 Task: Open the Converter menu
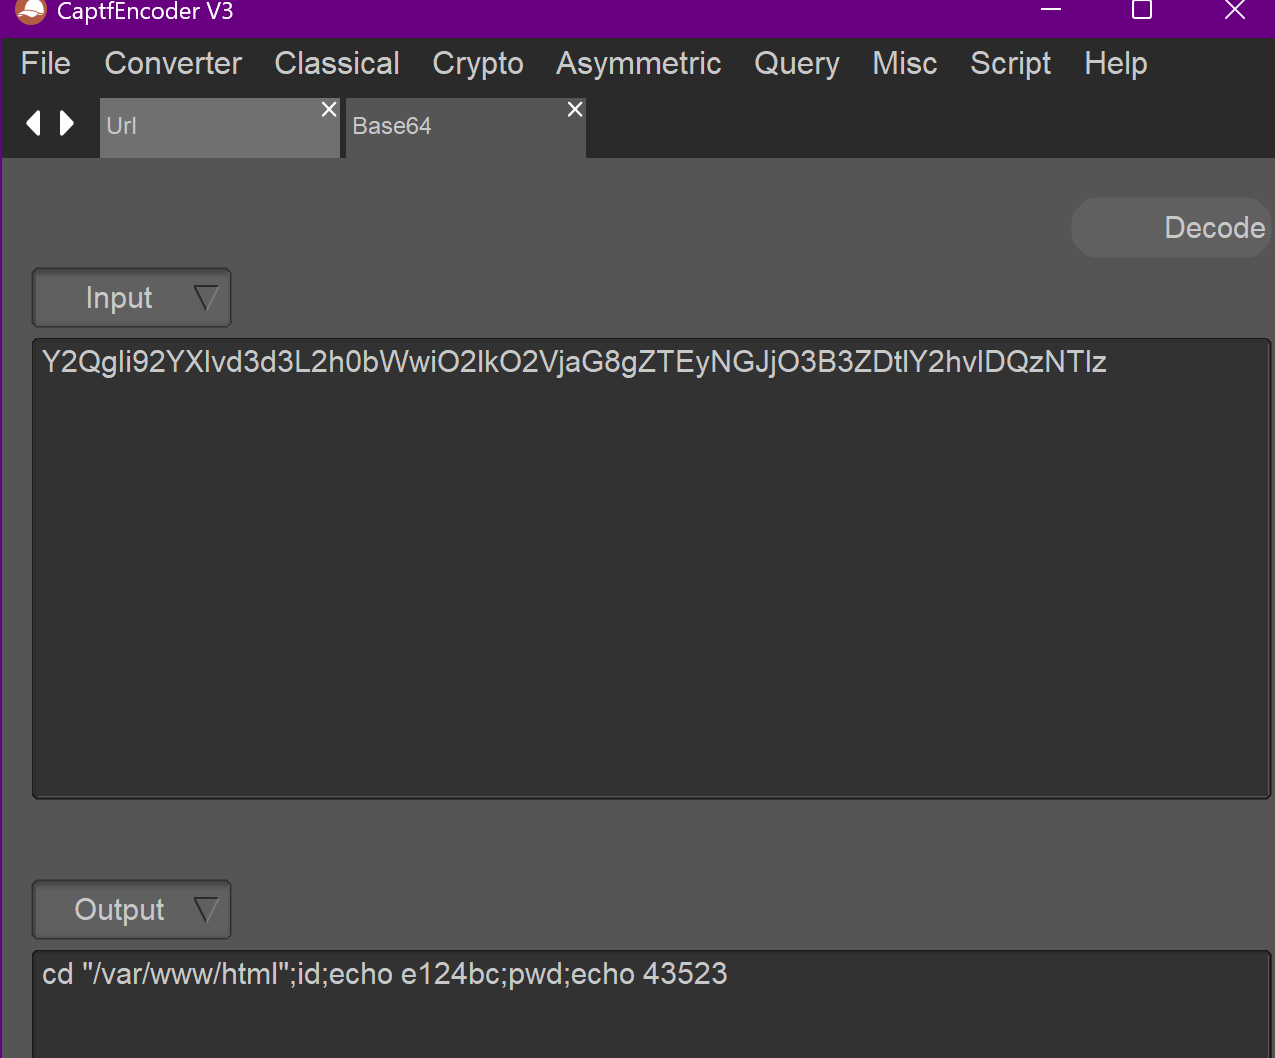coord(173,63)
